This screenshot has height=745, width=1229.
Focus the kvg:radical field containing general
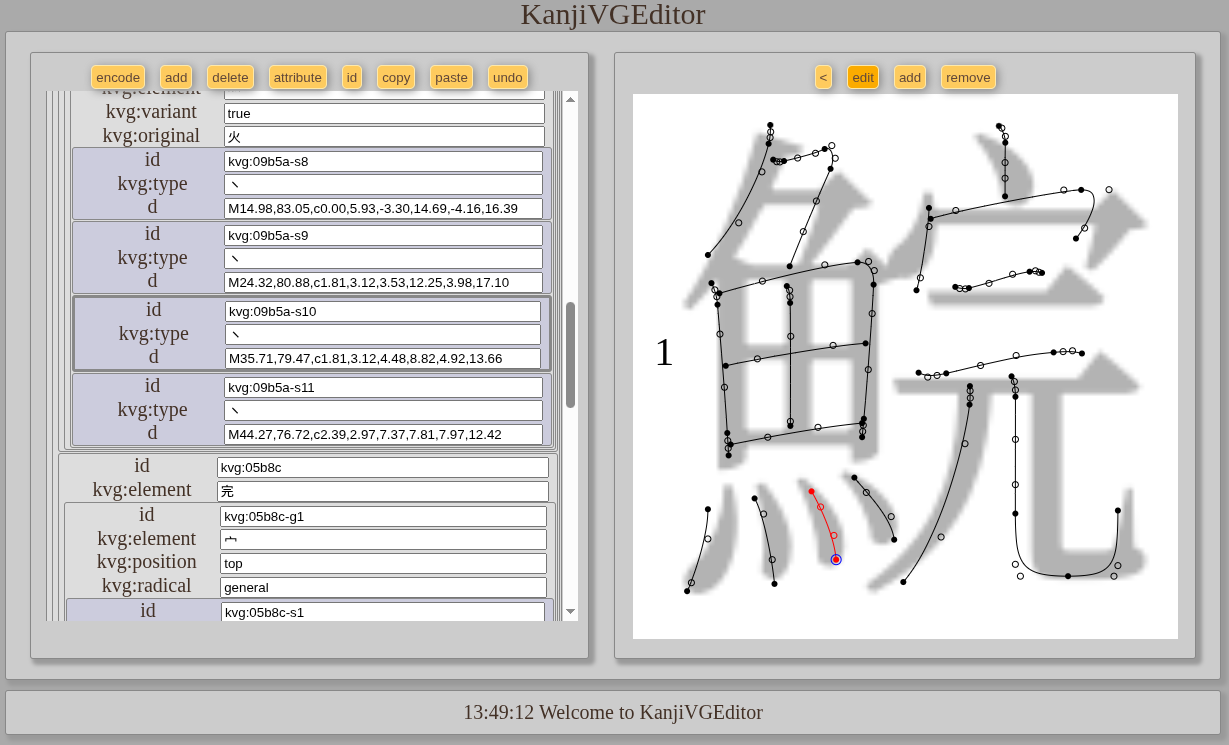click(x=383, y=587)
